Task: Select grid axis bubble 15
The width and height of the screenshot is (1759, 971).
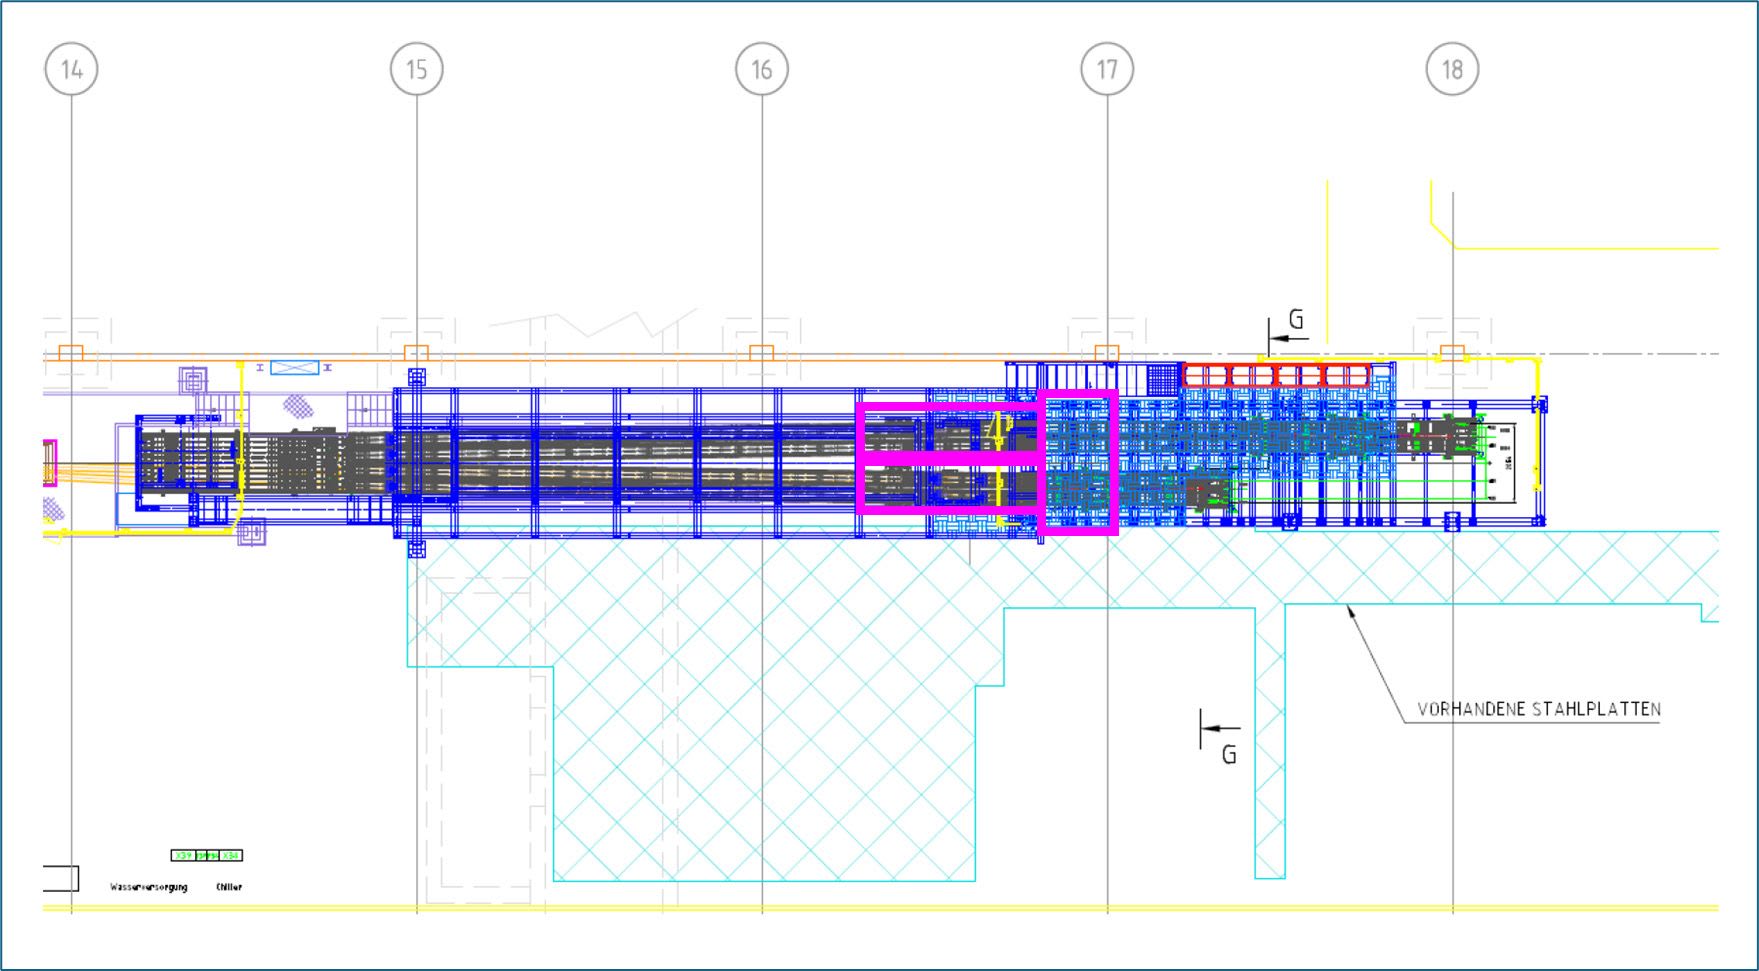Action: click(x=416, y=69)
